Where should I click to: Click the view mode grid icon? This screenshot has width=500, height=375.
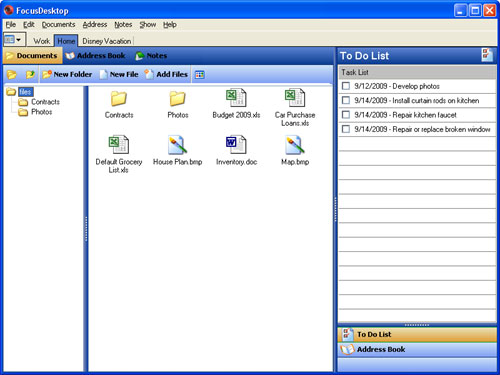[x=200, y=74]
